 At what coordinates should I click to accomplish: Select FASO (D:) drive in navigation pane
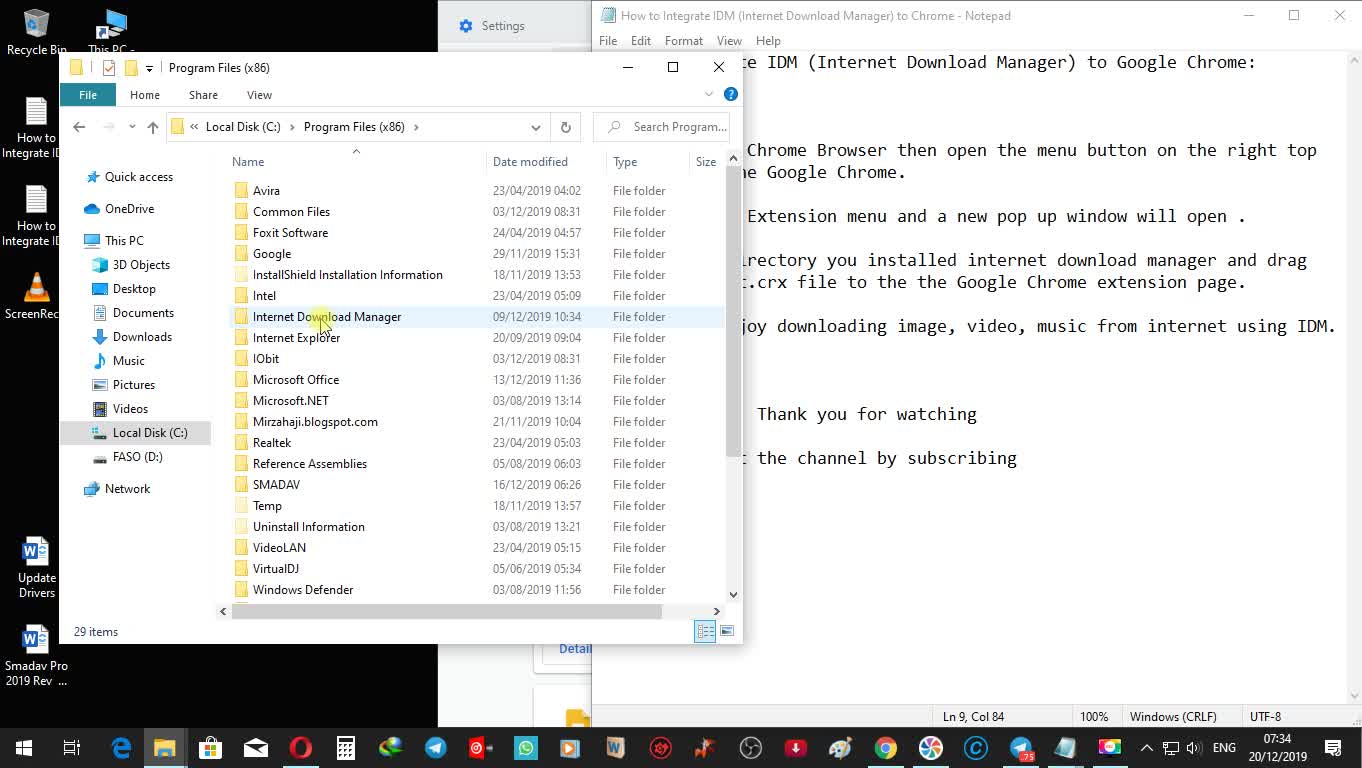coord(137,457)
